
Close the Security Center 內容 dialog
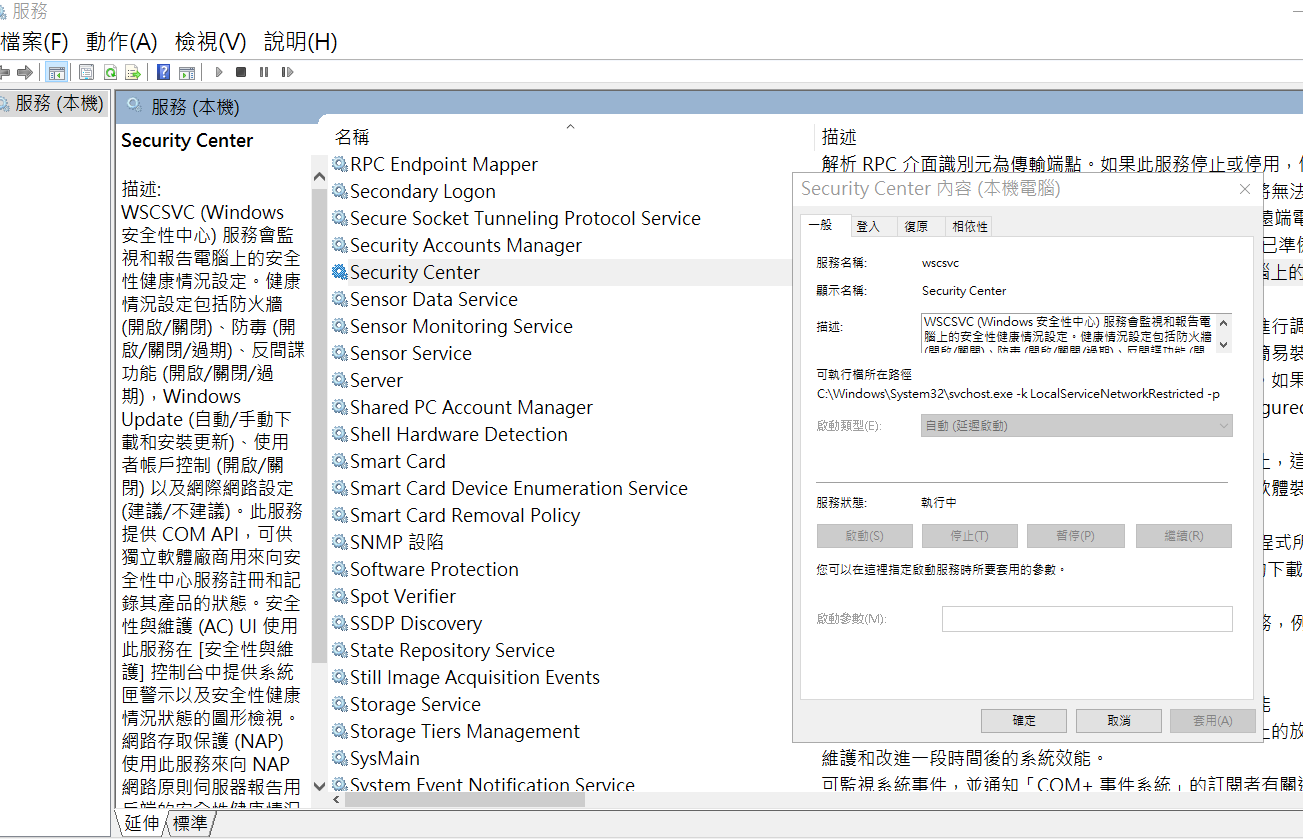(1244, 188)
